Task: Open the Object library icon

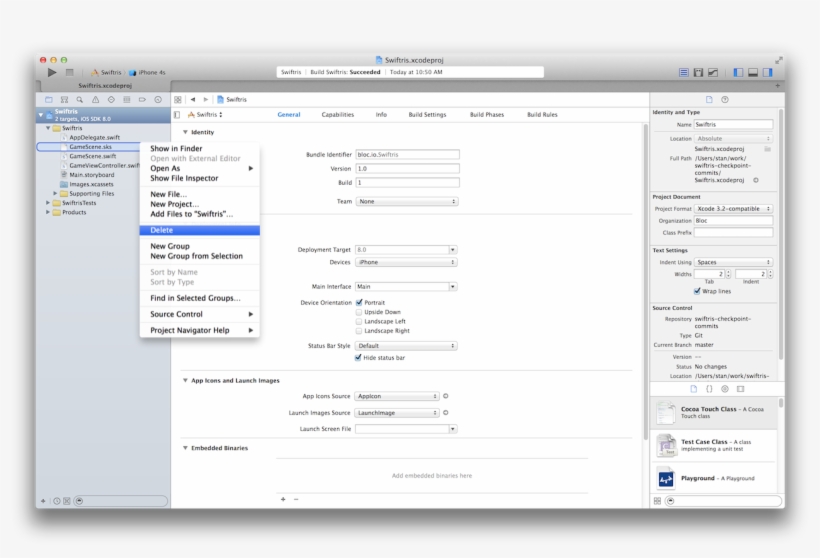Action: click(725, 389)
